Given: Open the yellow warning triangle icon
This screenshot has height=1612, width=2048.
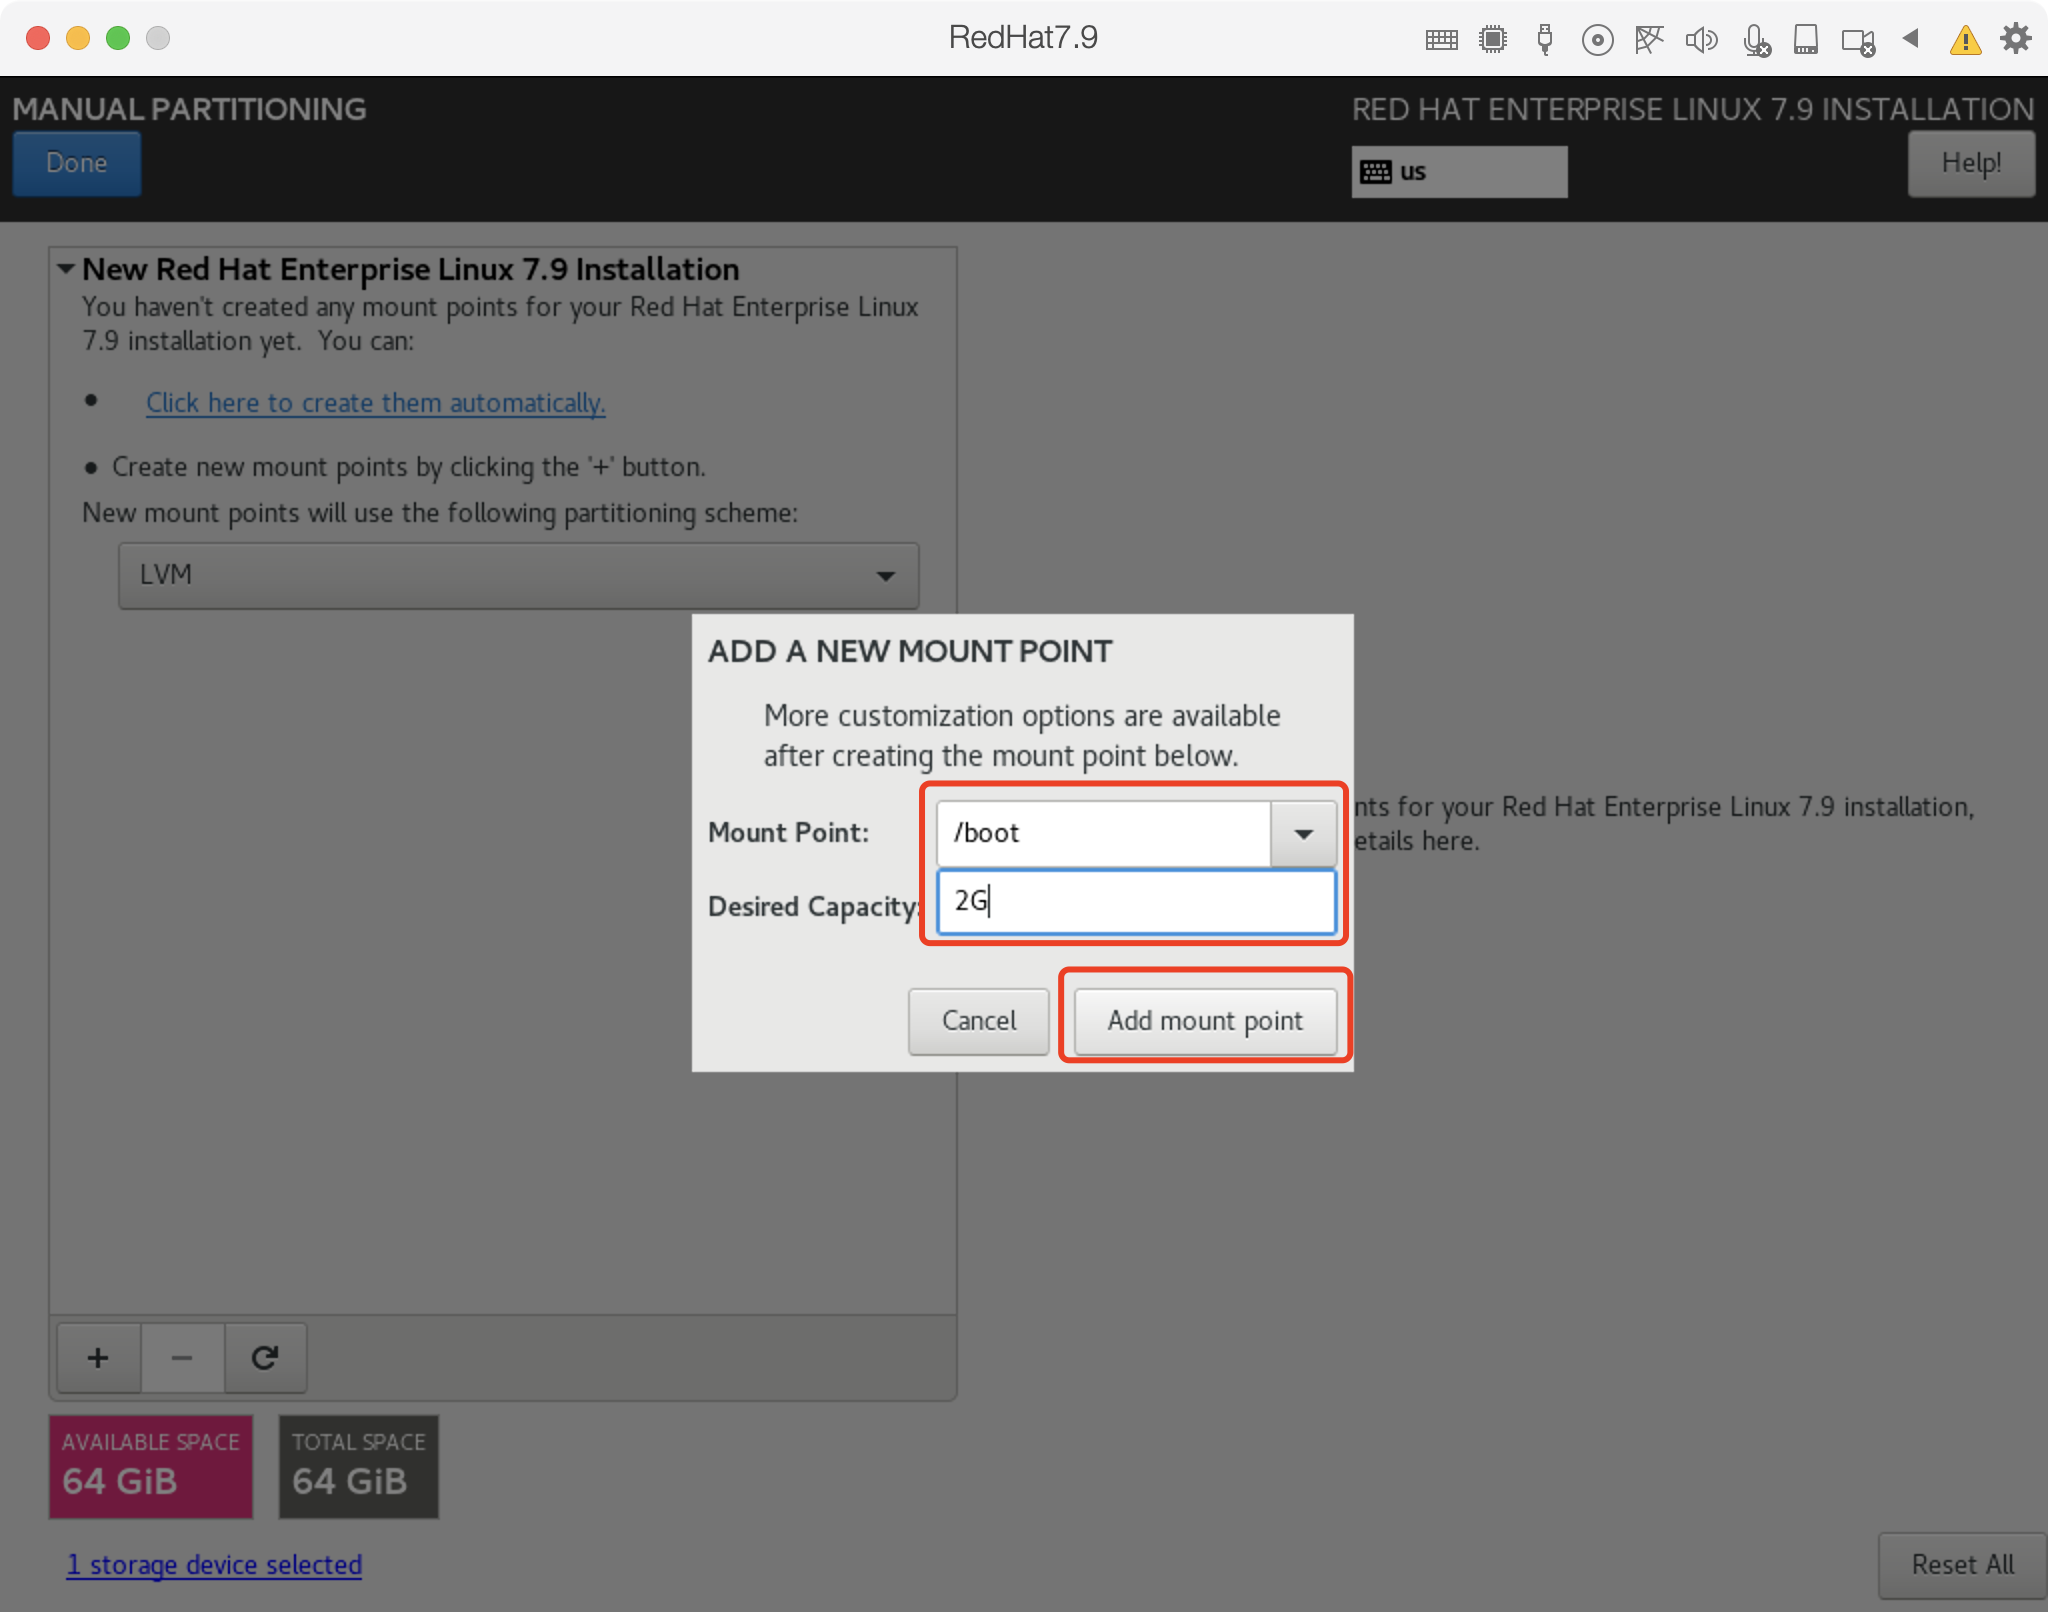Looking at the screenshot, I should point(1965,40).
